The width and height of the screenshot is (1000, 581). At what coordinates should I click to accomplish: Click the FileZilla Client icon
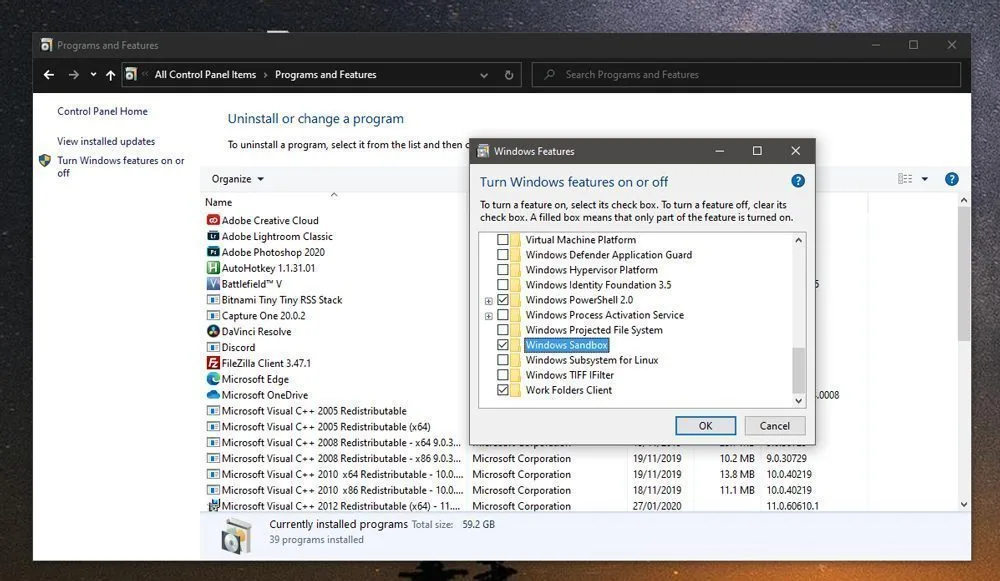[x=213, y=363]
